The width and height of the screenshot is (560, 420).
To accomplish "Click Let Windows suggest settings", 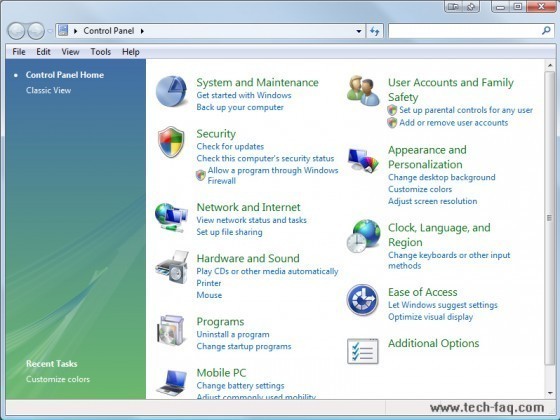I will coord(443,305).
